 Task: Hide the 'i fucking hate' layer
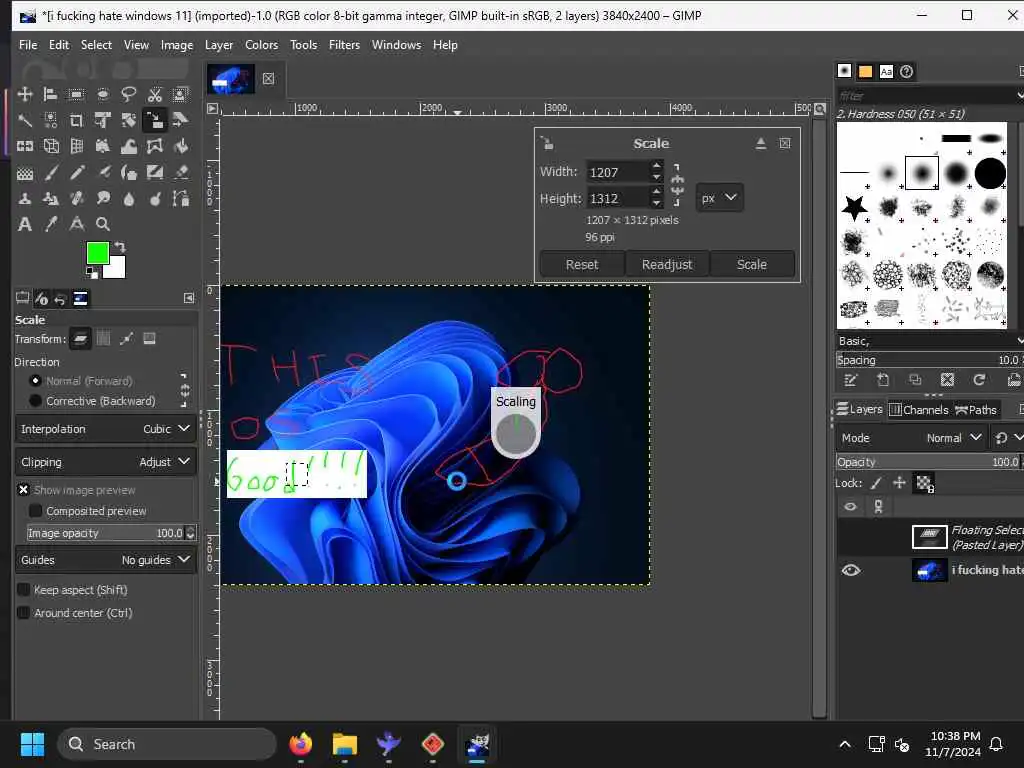click(850, 570)
